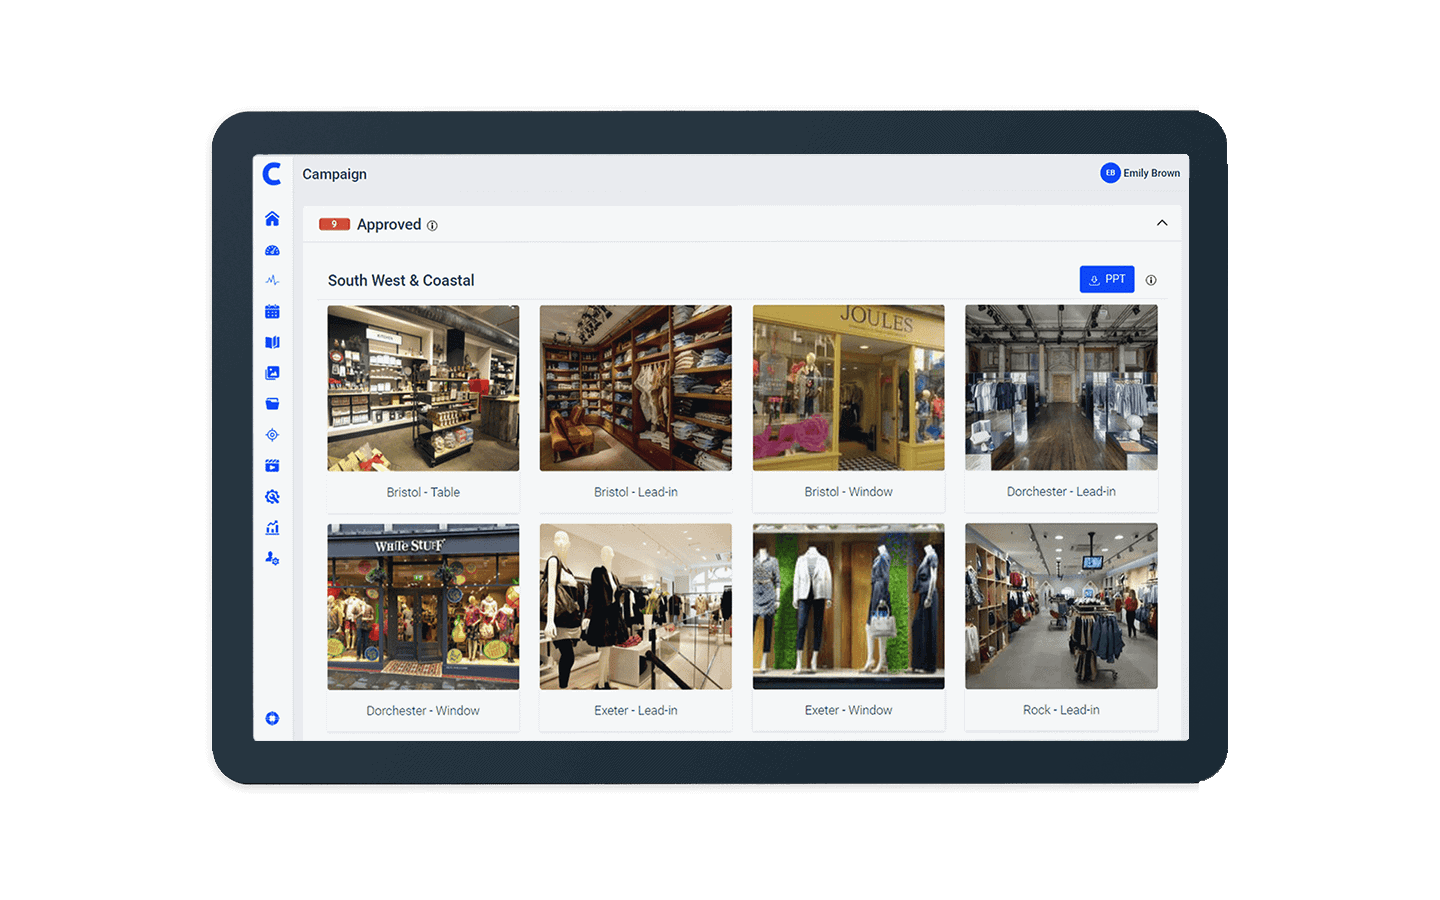Click the info icon next to Approved
Image resolution: width=1440 pixels, height=900 pixels.
[x=432, y=226]
